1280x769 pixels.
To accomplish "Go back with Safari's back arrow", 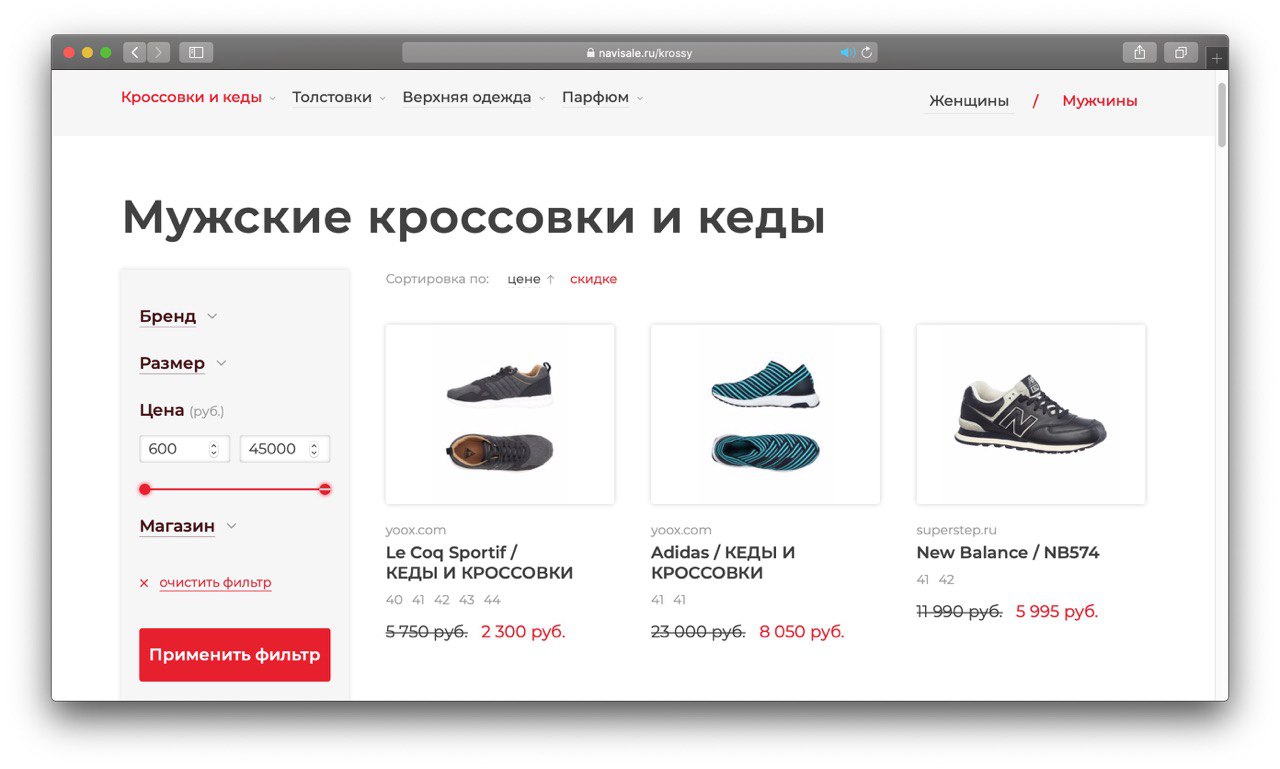I will coord(135,52).
